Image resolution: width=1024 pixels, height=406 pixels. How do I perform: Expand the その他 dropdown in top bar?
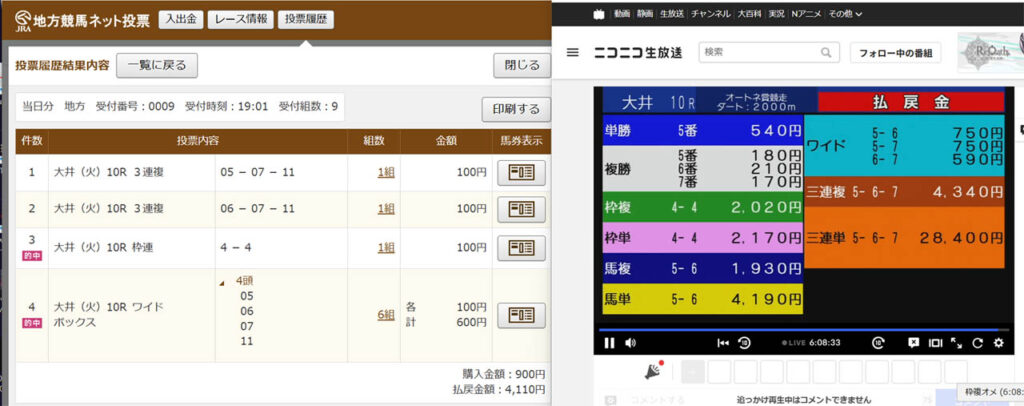pos(845,13)
